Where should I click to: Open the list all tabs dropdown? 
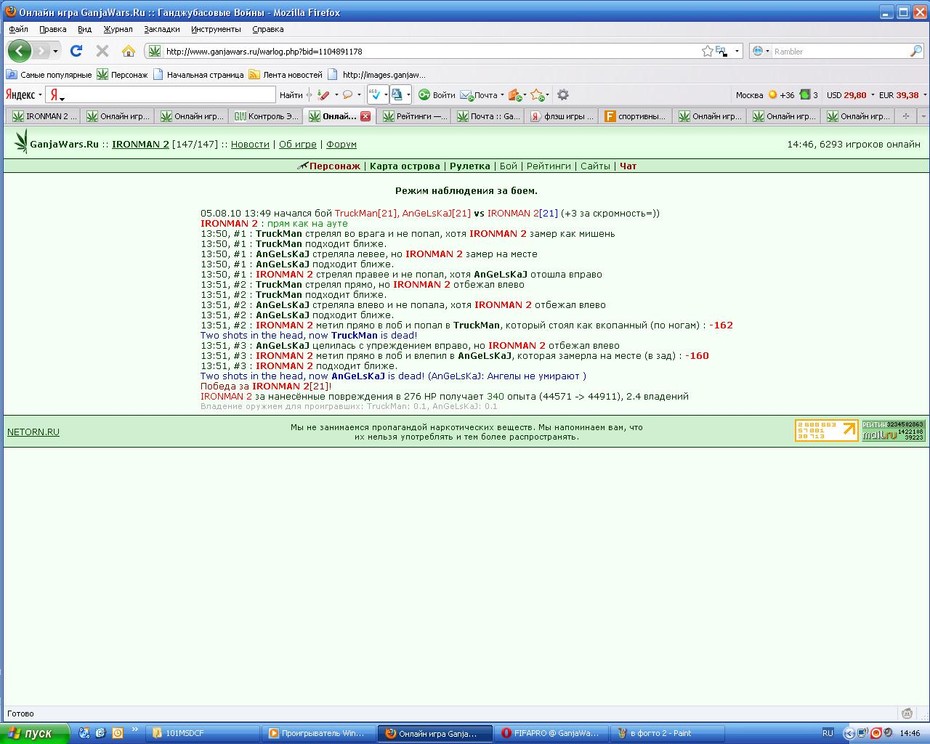coord(923,116)
